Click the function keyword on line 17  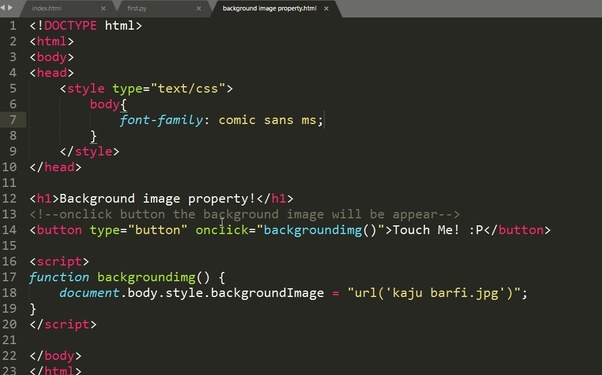pos(59,277)
